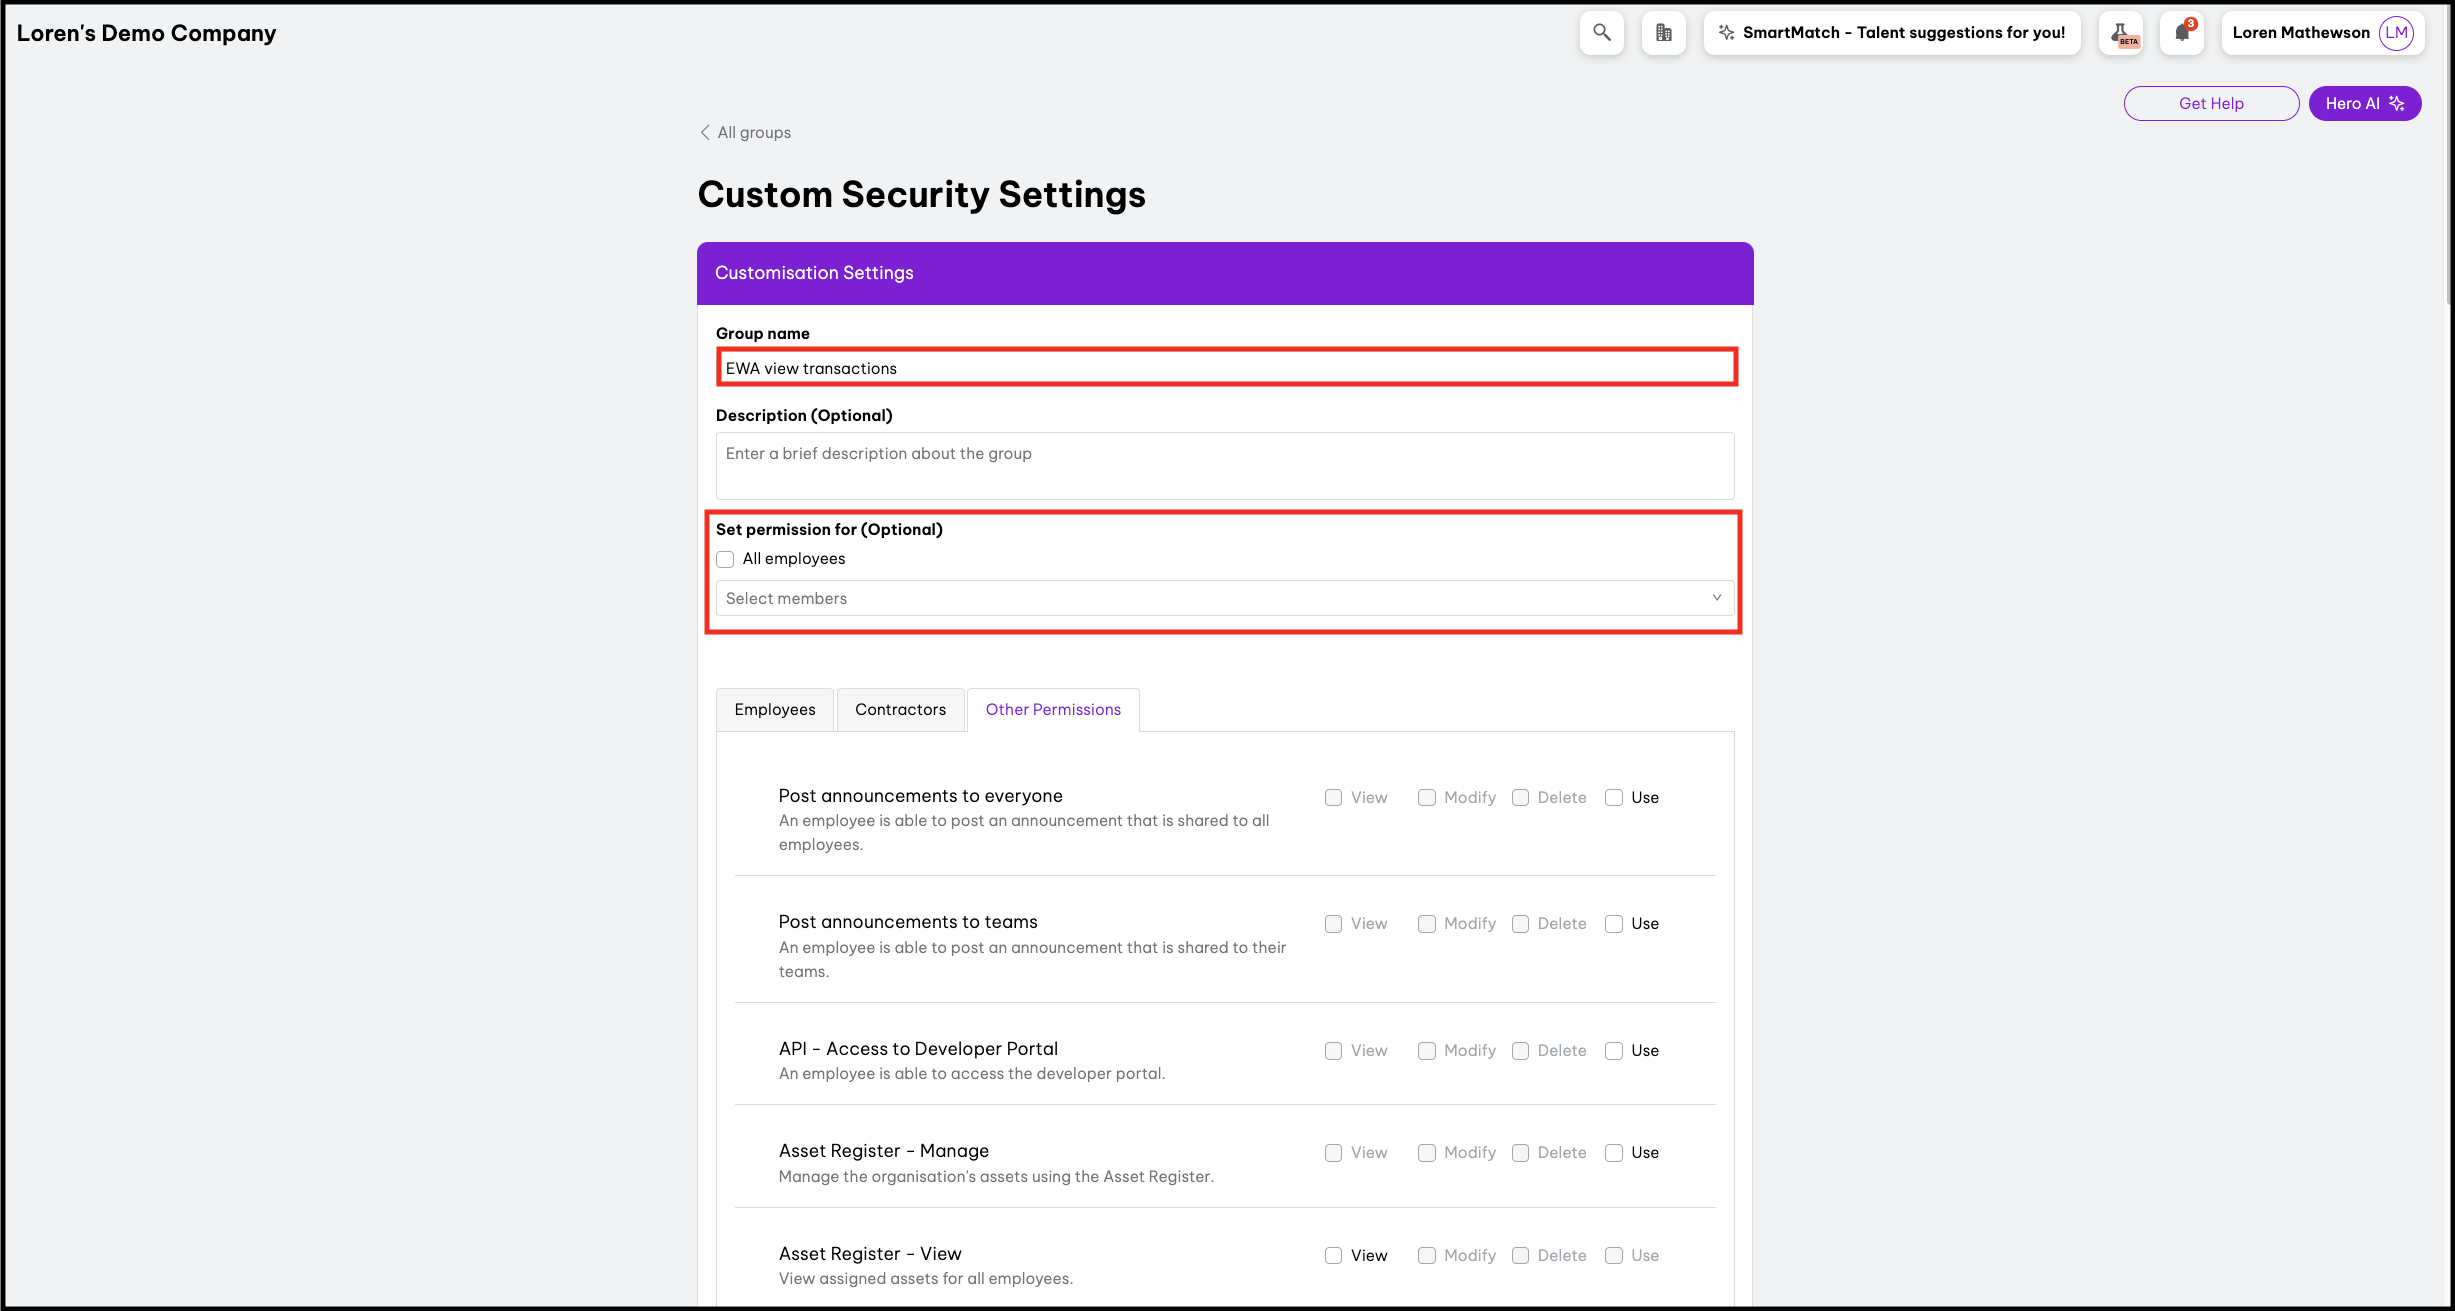Enable Use for API Developer Portal access
The image size is (2455, 1311).
pos(1614,1050)
